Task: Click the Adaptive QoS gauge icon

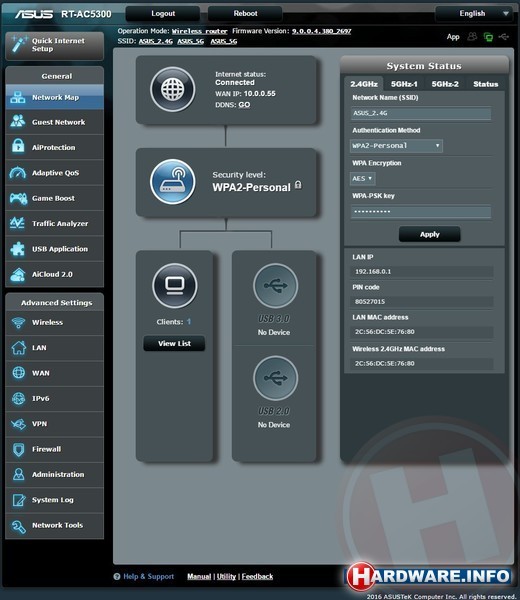Action: [x=18, y=173]
